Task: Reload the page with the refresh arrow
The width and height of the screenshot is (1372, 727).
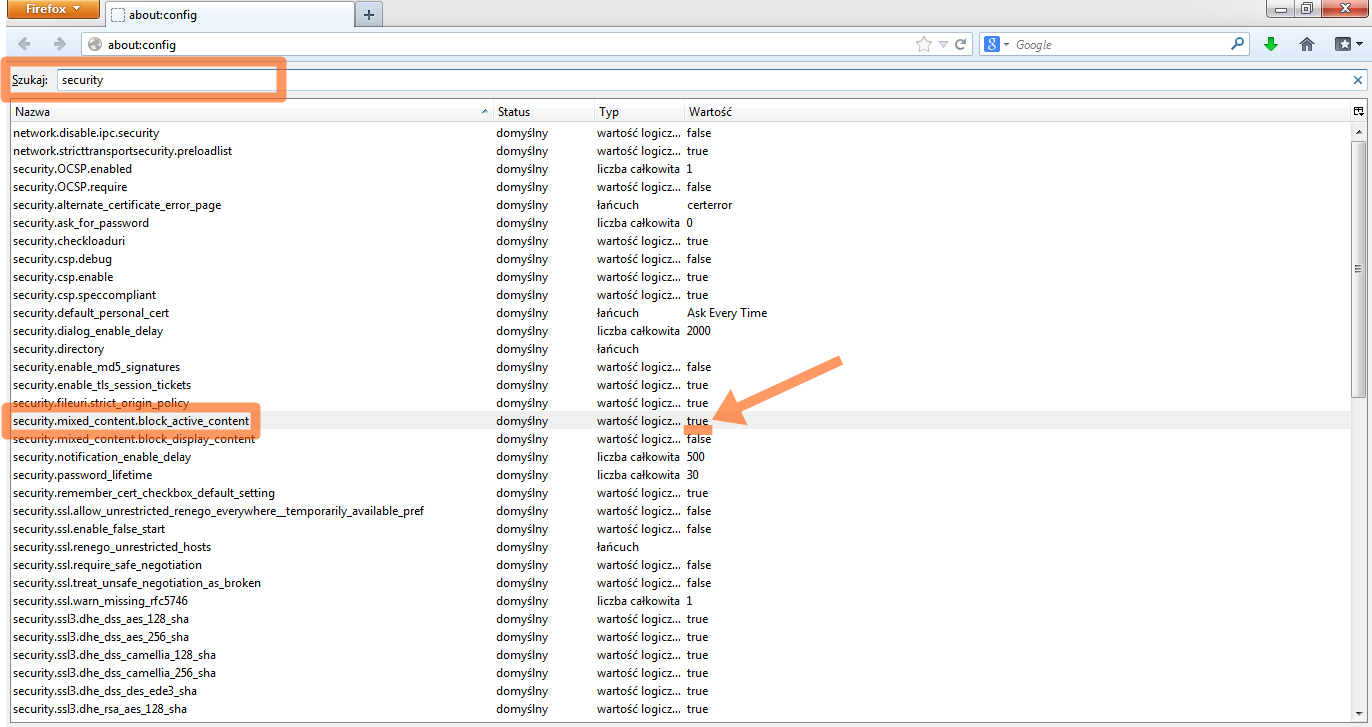Action: pyautogui.click(x=961, y=44)
